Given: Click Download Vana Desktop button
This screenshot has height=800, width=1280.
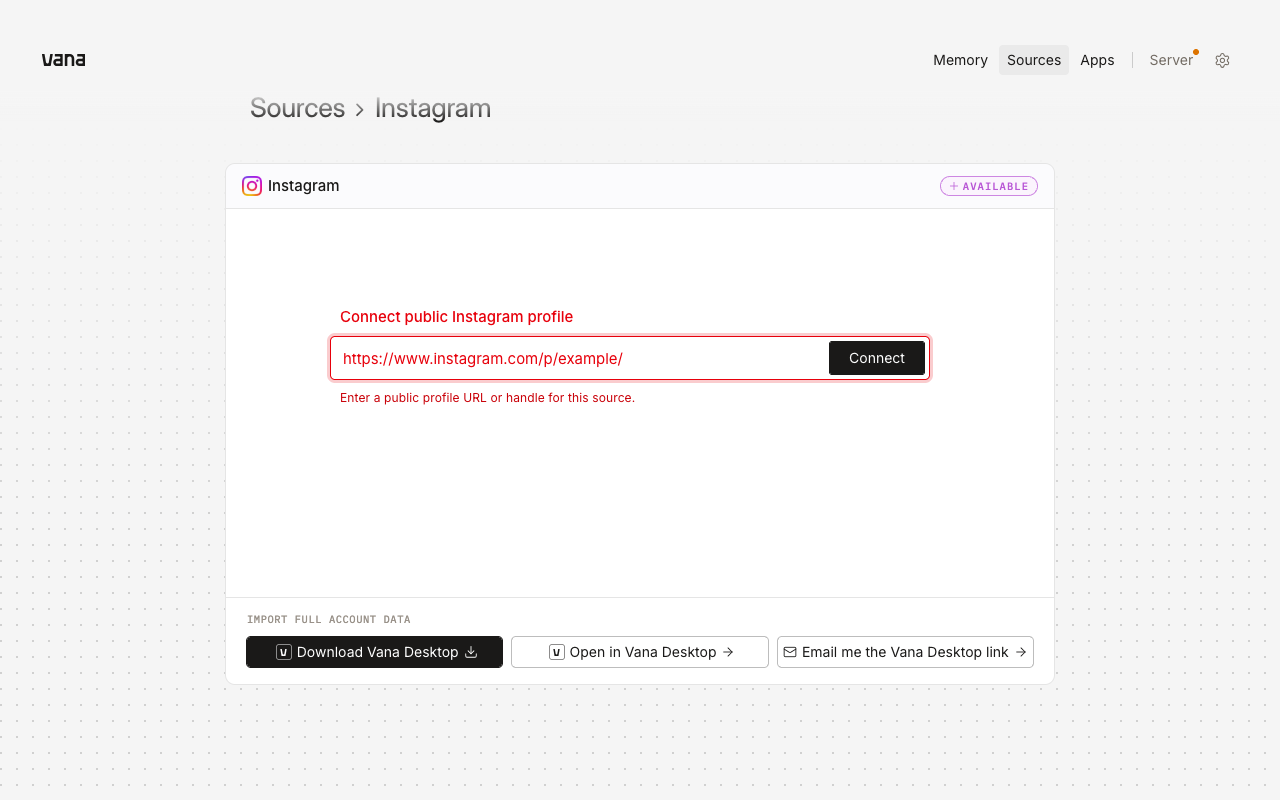Looking at the screenshot, I should pos(374,652).
